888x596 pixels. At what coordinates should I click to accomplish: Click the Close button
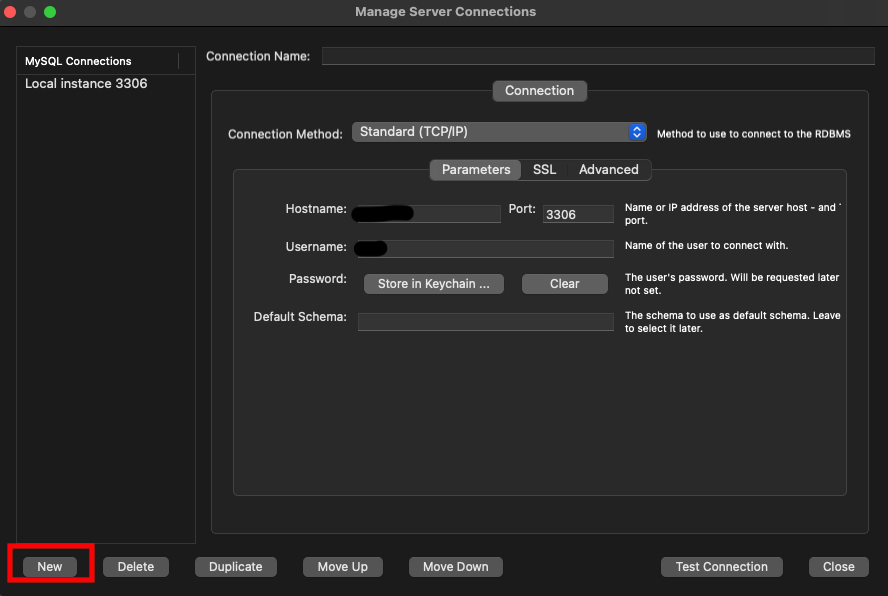[x=839, y=567]
